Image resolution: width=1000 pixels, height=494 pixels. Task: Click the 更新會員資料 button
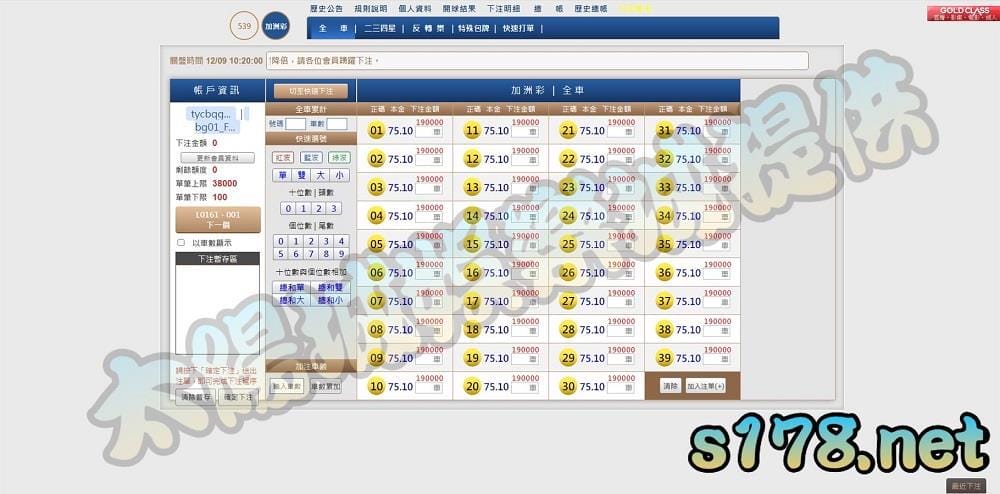tap(217, 158)
